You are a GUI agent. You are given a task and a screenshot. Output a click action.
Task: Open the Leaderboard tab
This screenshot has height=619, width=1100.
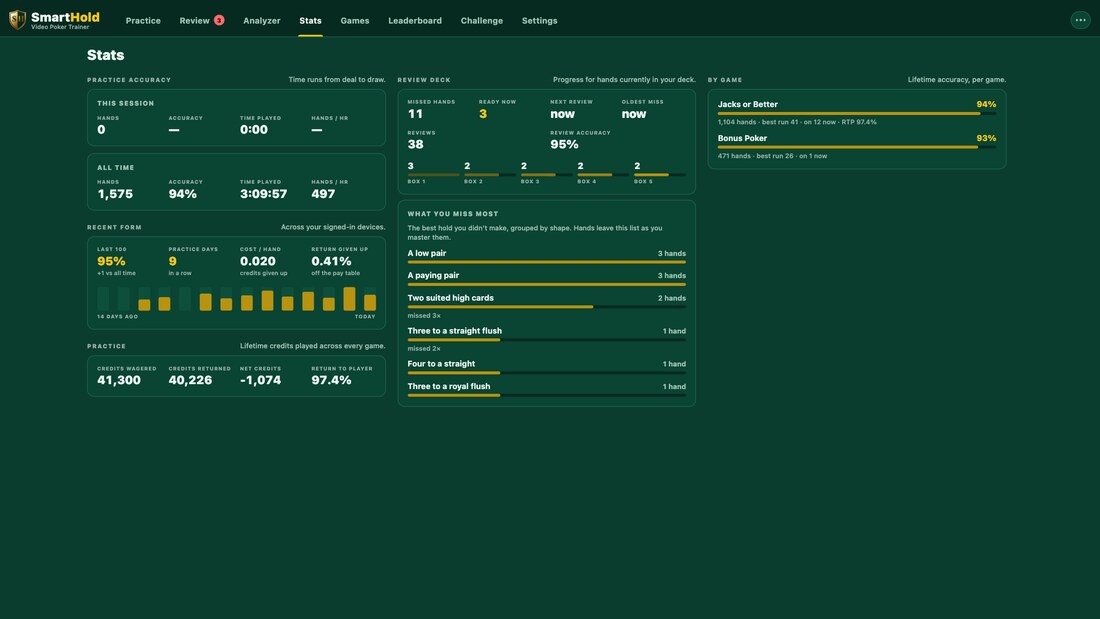click(415, 21)
